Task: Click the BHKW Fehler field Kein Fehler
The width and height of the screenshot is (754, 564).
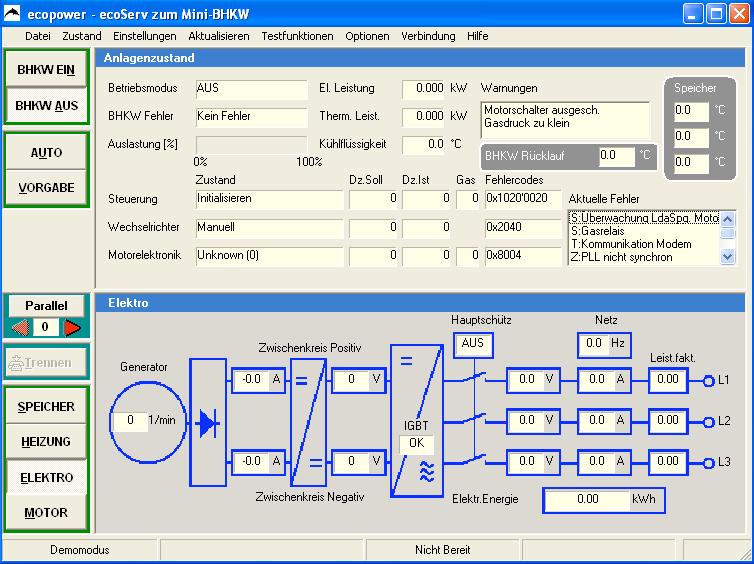Action: [x=251, y=117]
